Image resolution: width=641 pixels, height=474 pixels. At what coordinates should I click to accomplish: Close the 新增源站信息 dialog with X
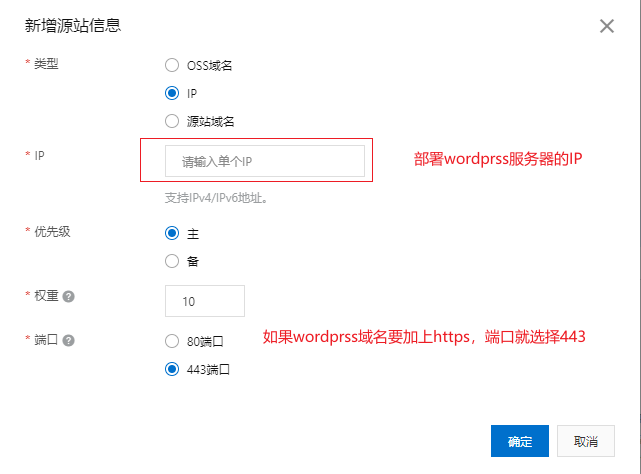[606, 26]
